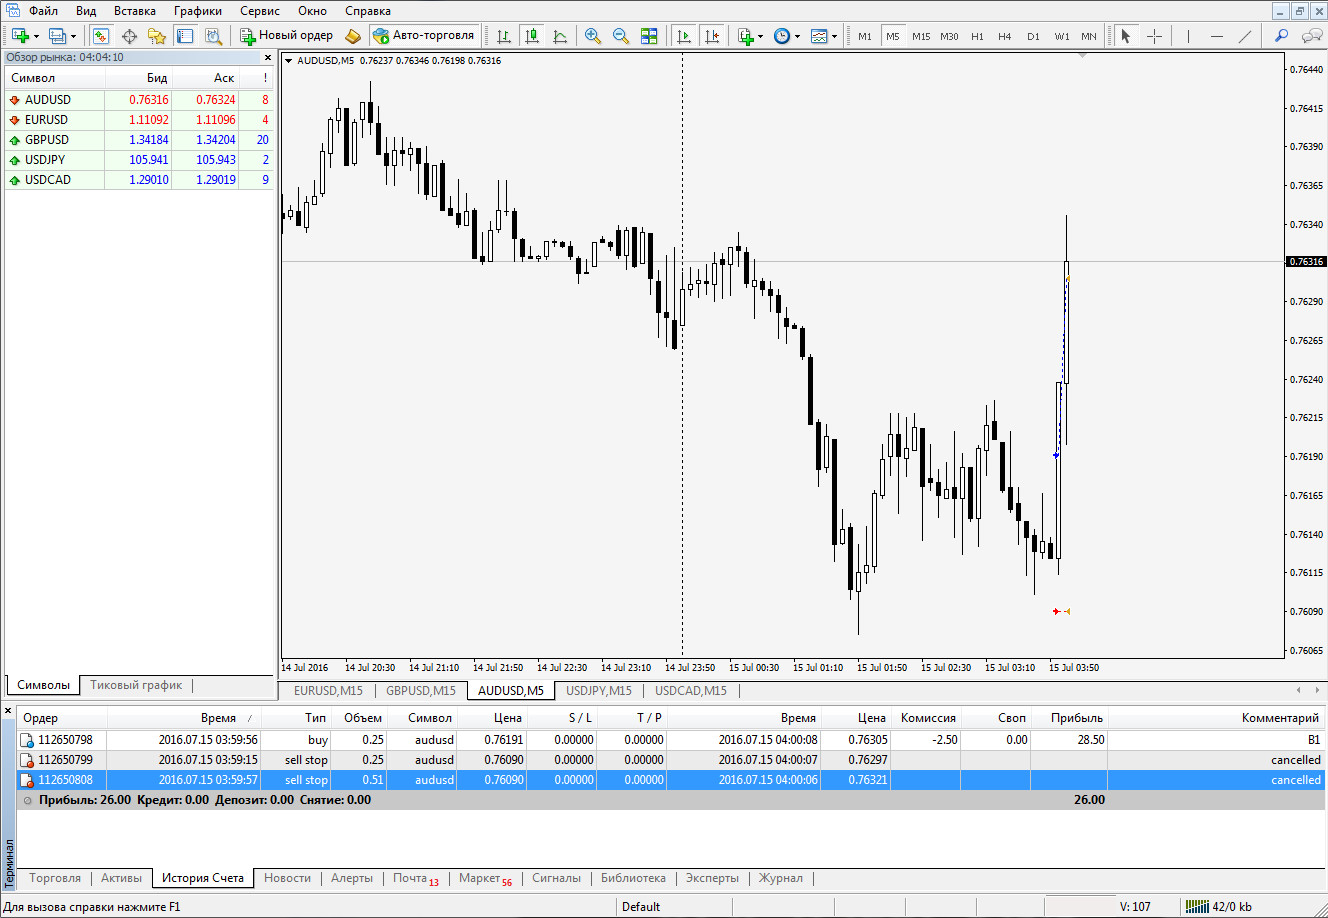Toggle the Terminal panel toolbar icon
Viewport: 1328px width, 918px height.
pyautogui.click(x=185, y=36)
